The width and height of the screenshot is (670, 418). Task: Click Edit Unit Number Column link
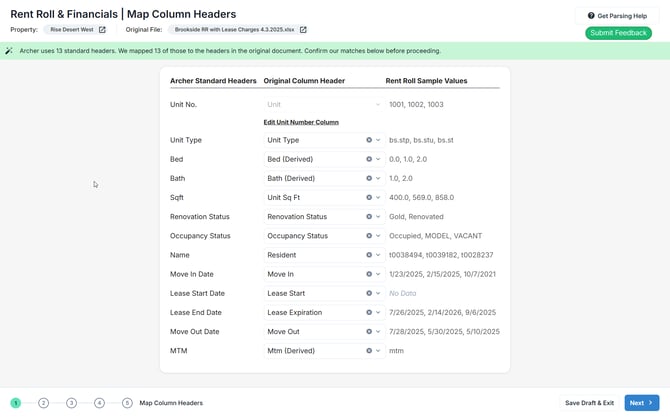(301, 122)
